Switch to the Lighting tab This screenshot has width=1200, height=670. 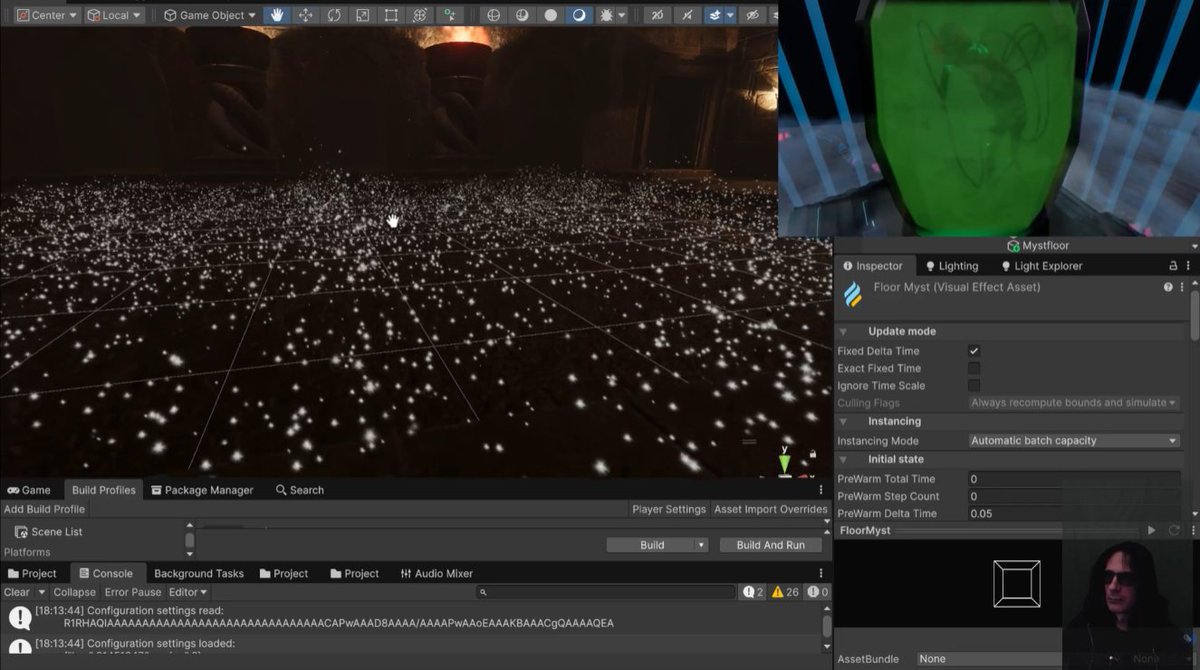[952, 266]
